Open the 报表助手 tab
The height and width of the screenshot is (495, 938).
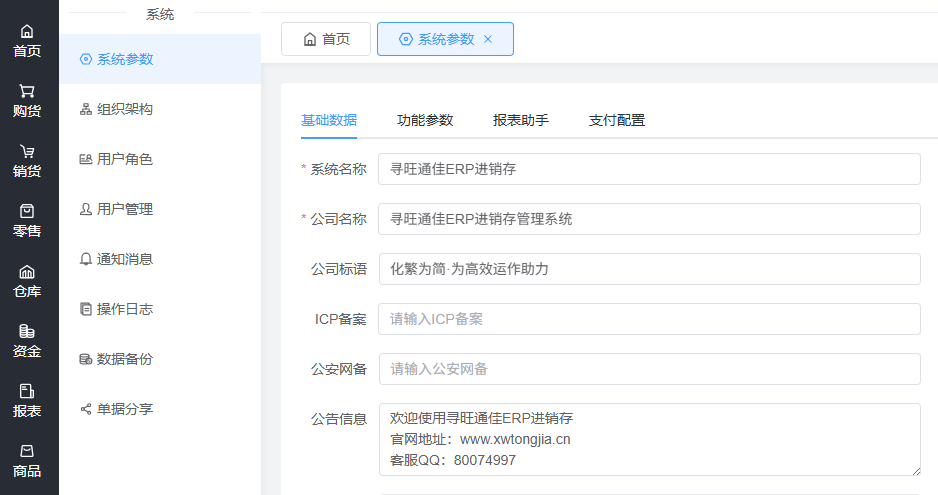520,120
